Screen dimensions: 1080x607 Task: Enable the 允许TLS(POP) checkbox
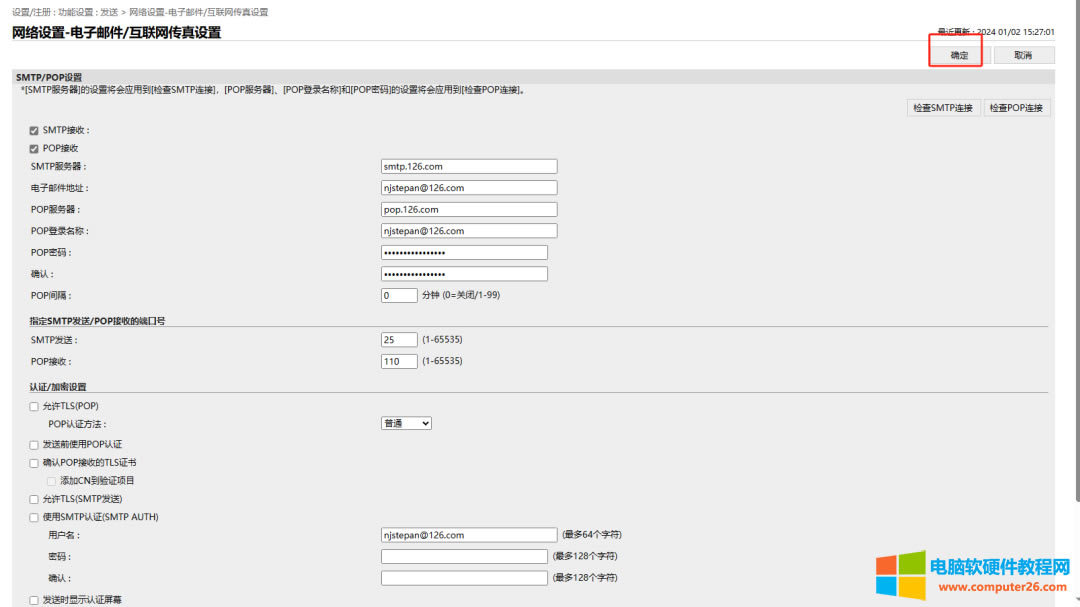(x=34, y=406)
